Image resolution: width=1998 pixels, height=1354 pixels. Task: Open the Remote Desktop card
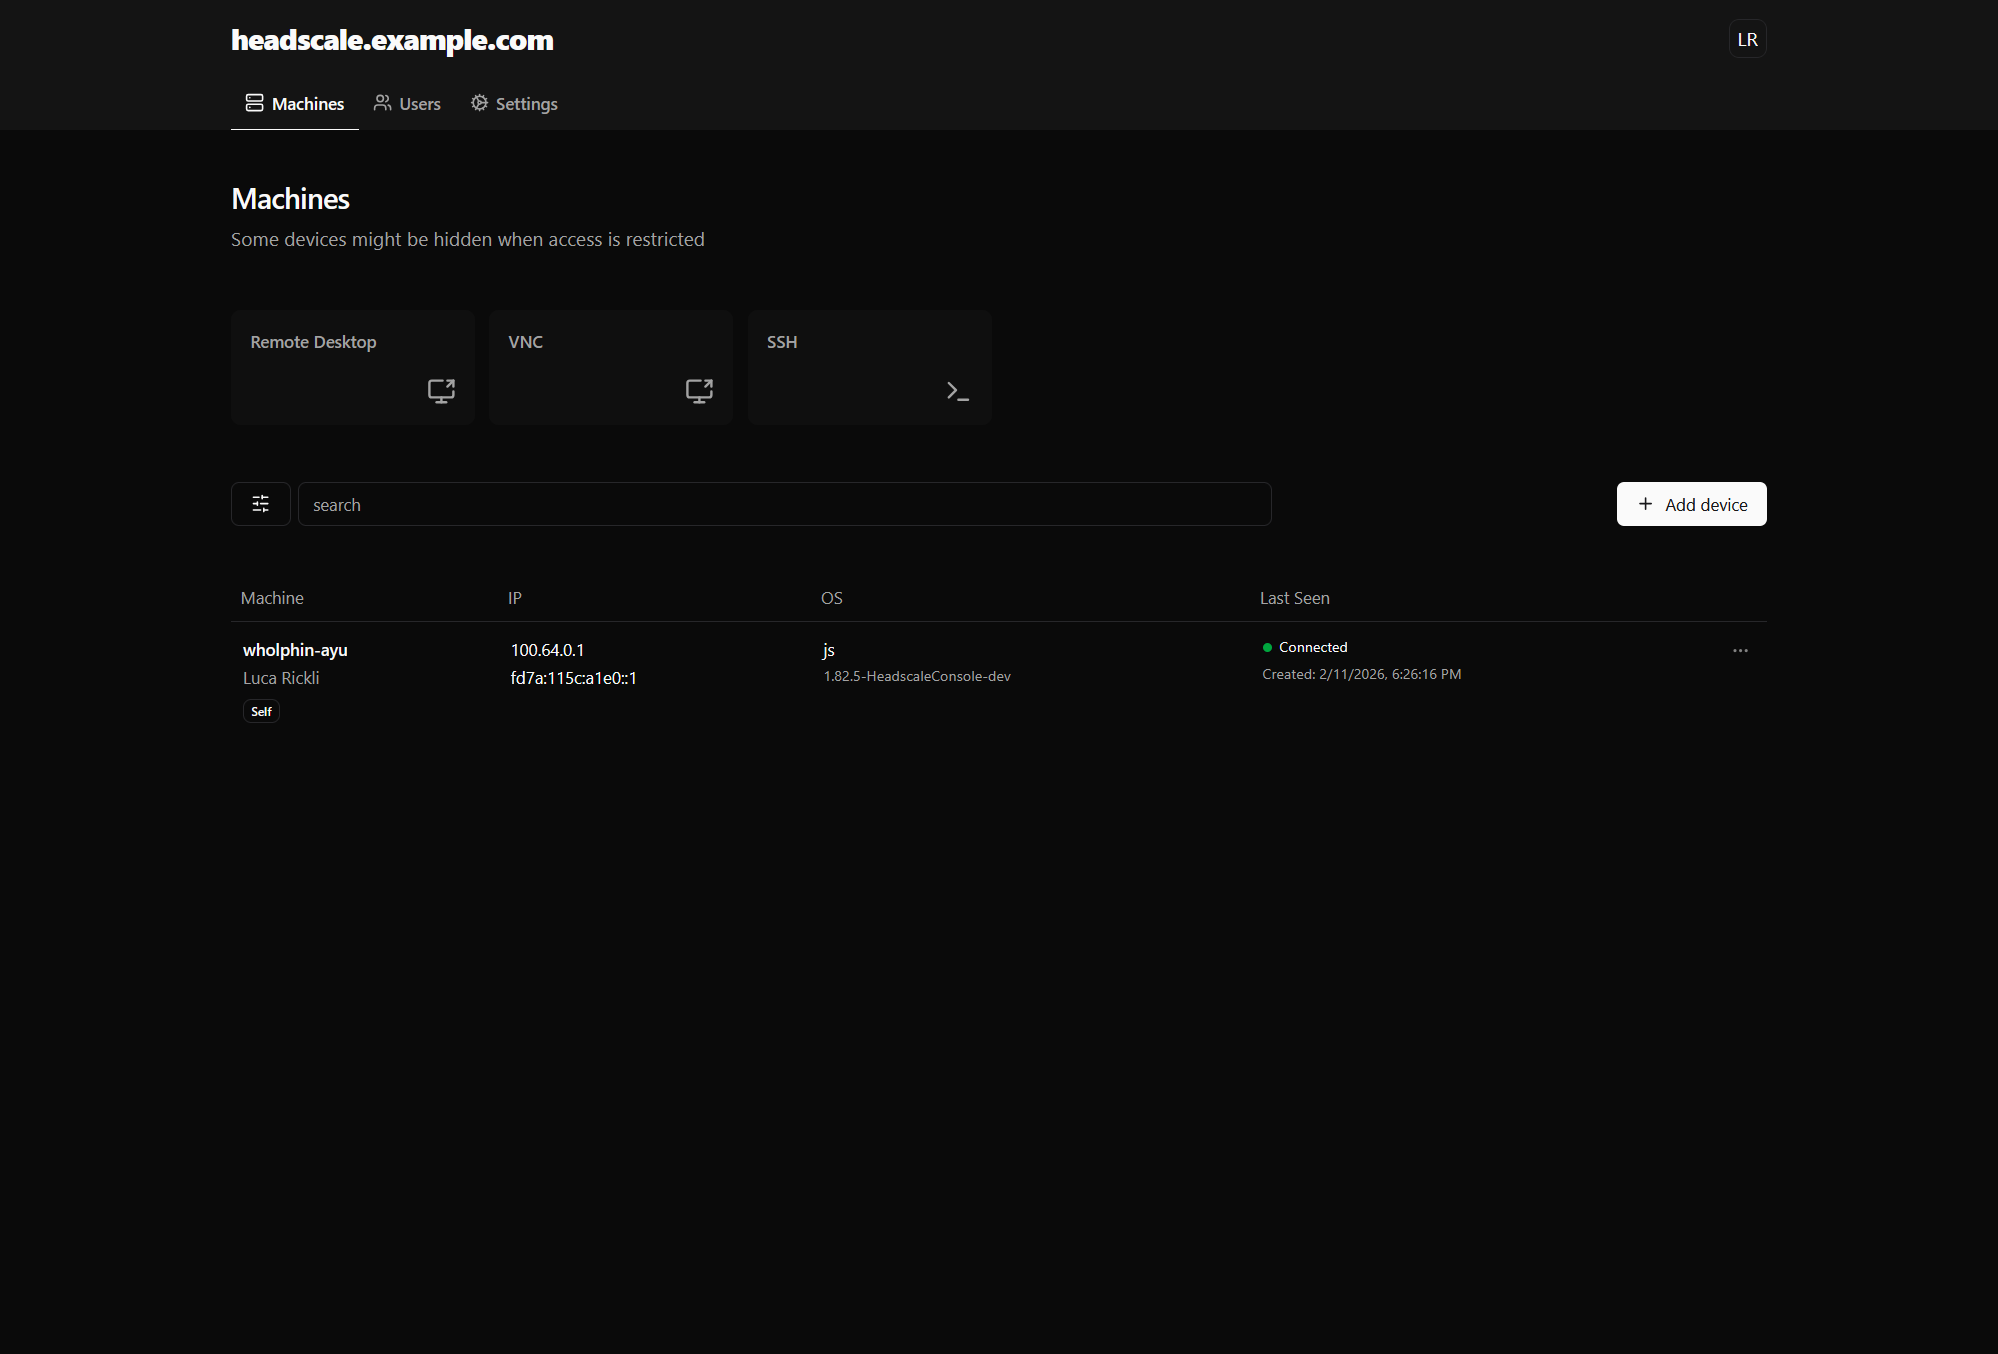[353, 367]
